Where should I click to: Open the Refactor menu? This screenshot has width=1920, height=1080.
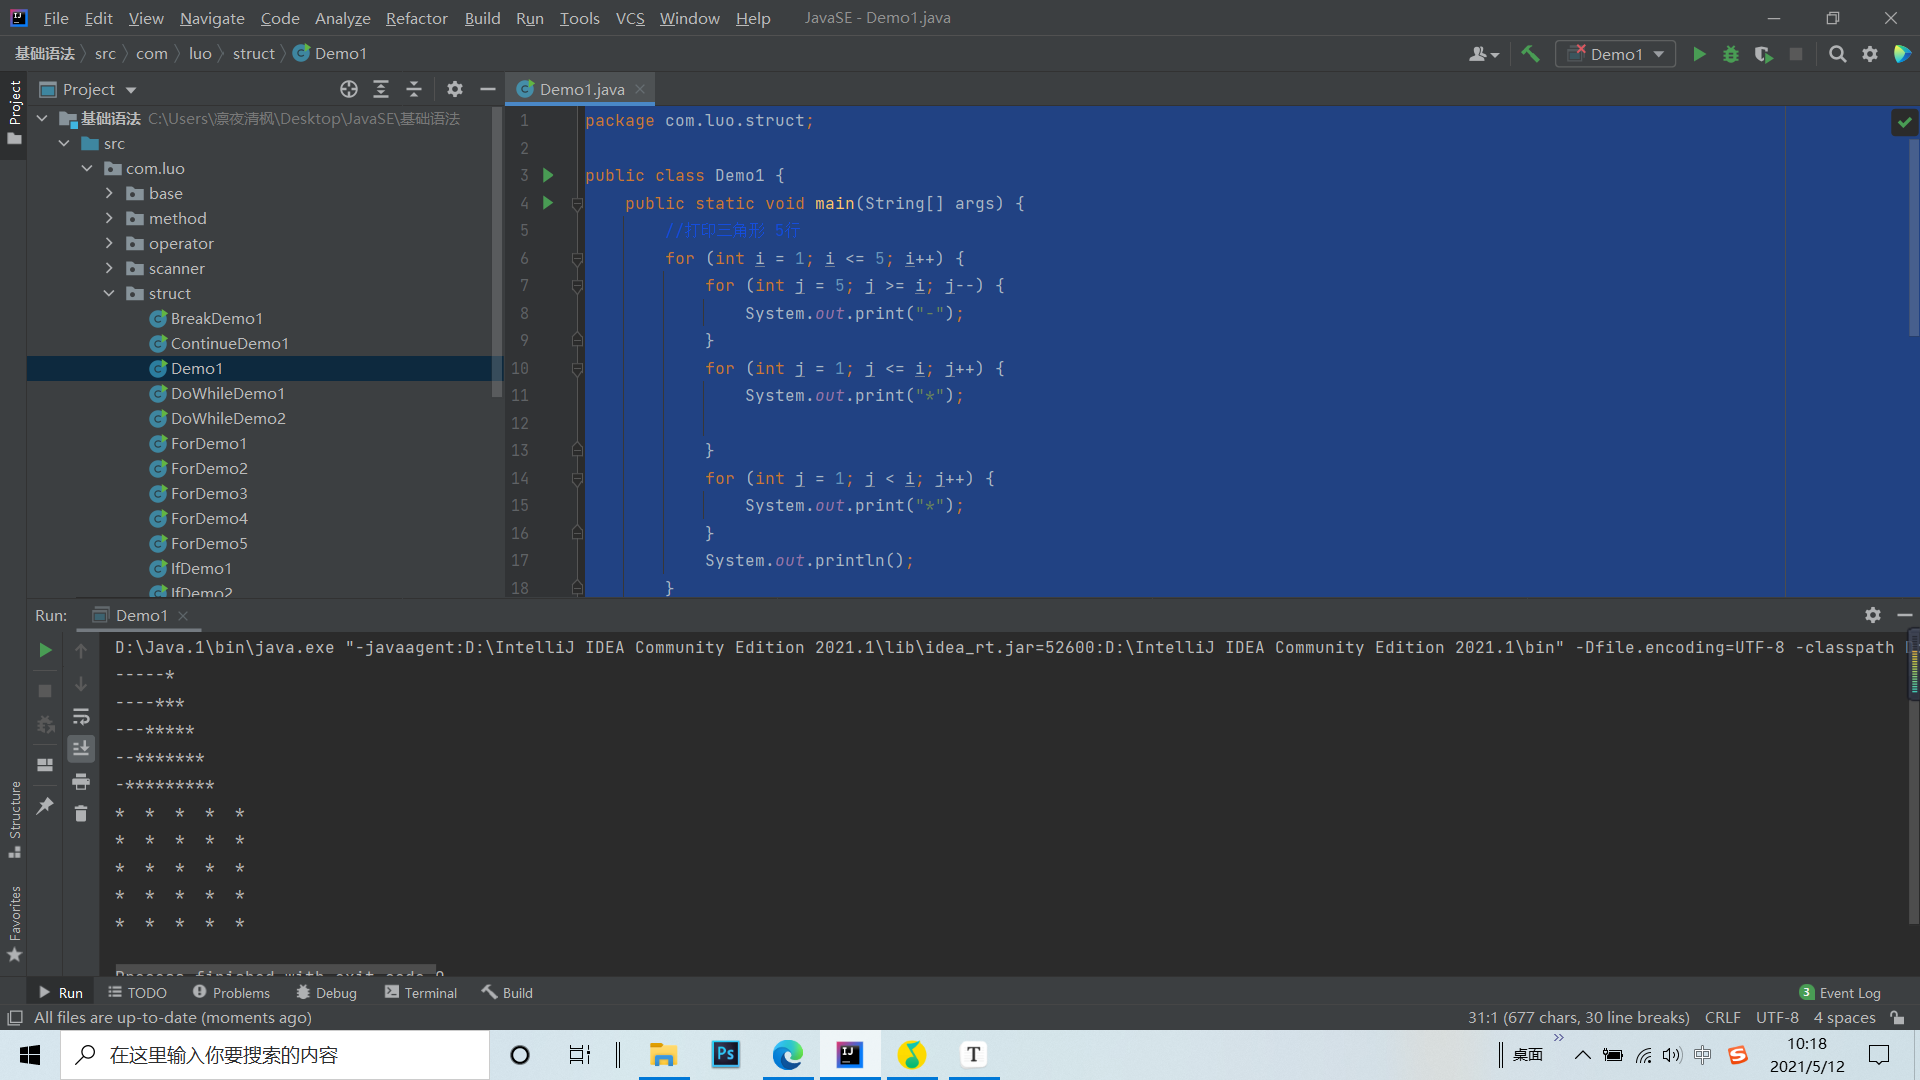pos(416,18)
